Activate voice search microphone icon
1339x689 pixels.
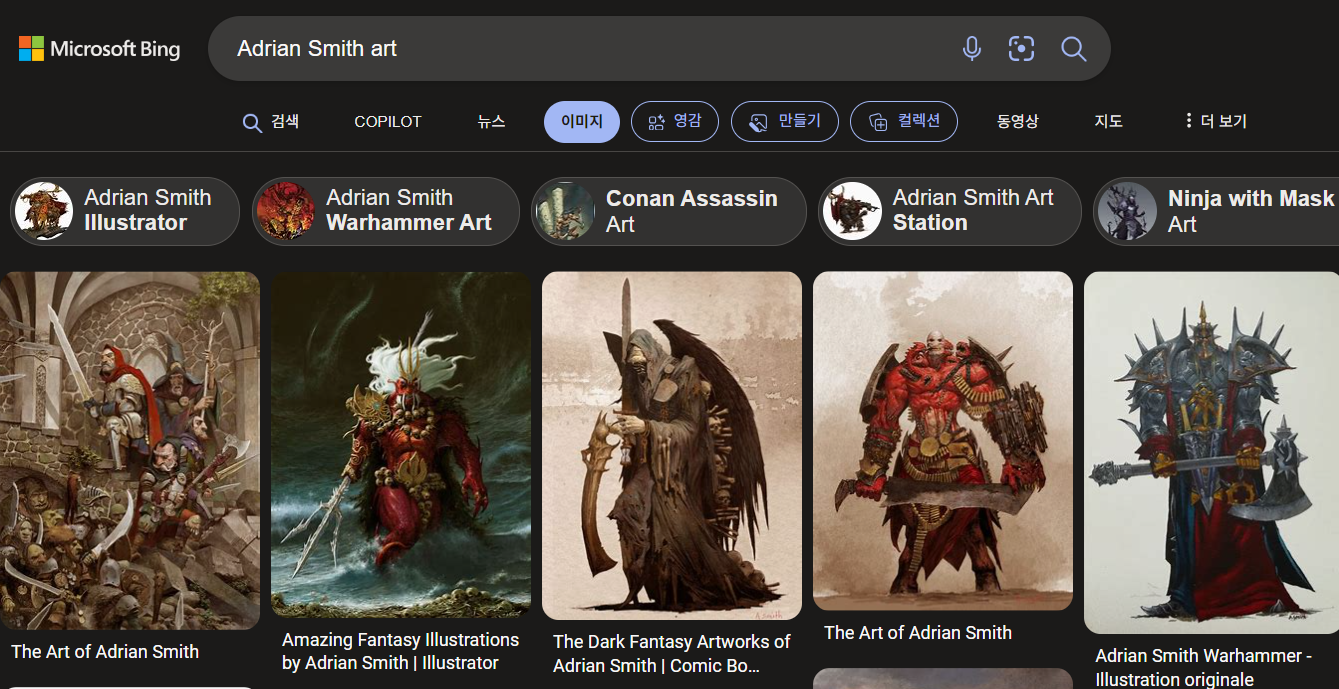(x=971, y=48)
